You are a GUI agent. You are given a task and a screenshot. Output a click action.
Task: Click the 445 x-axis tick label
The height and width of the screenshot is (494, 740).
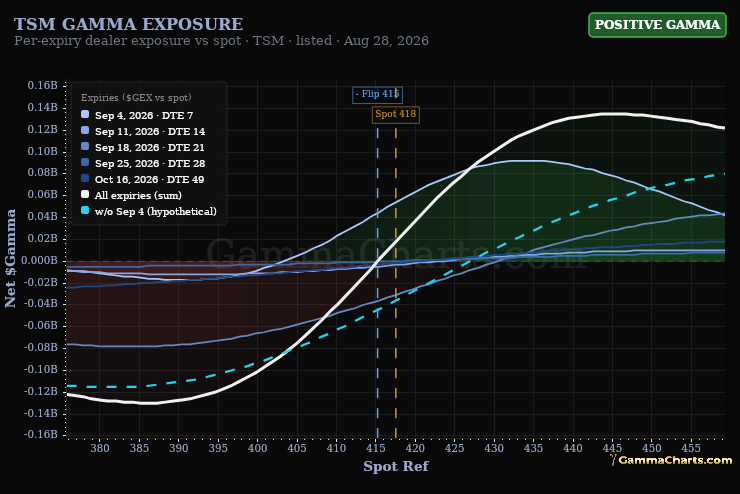pos(613,448)
